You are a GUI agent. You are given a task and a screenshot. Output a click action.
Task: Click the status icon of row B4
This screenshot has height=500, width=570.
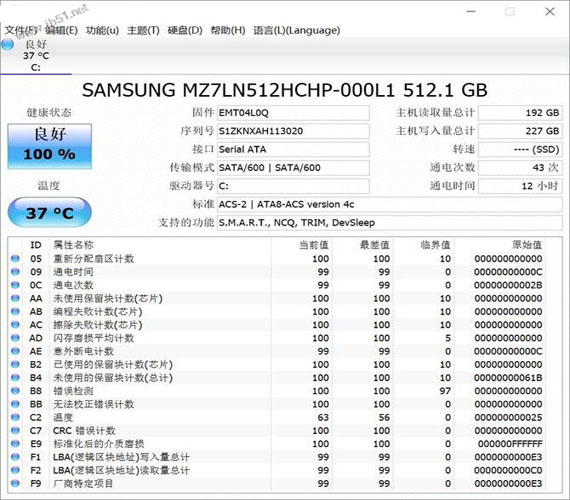point(15,377)
